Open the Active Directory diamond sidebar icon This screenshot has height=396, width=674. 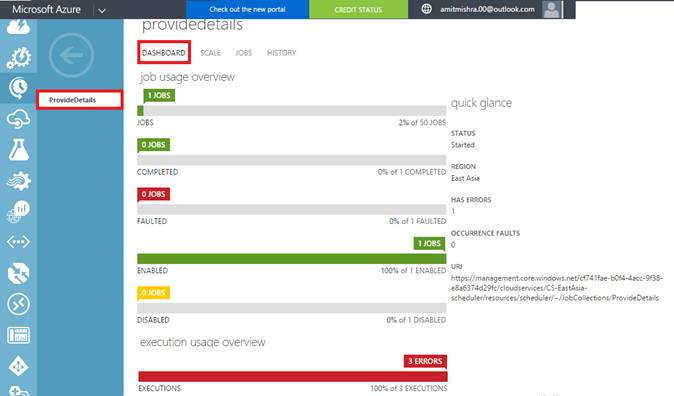18,366
